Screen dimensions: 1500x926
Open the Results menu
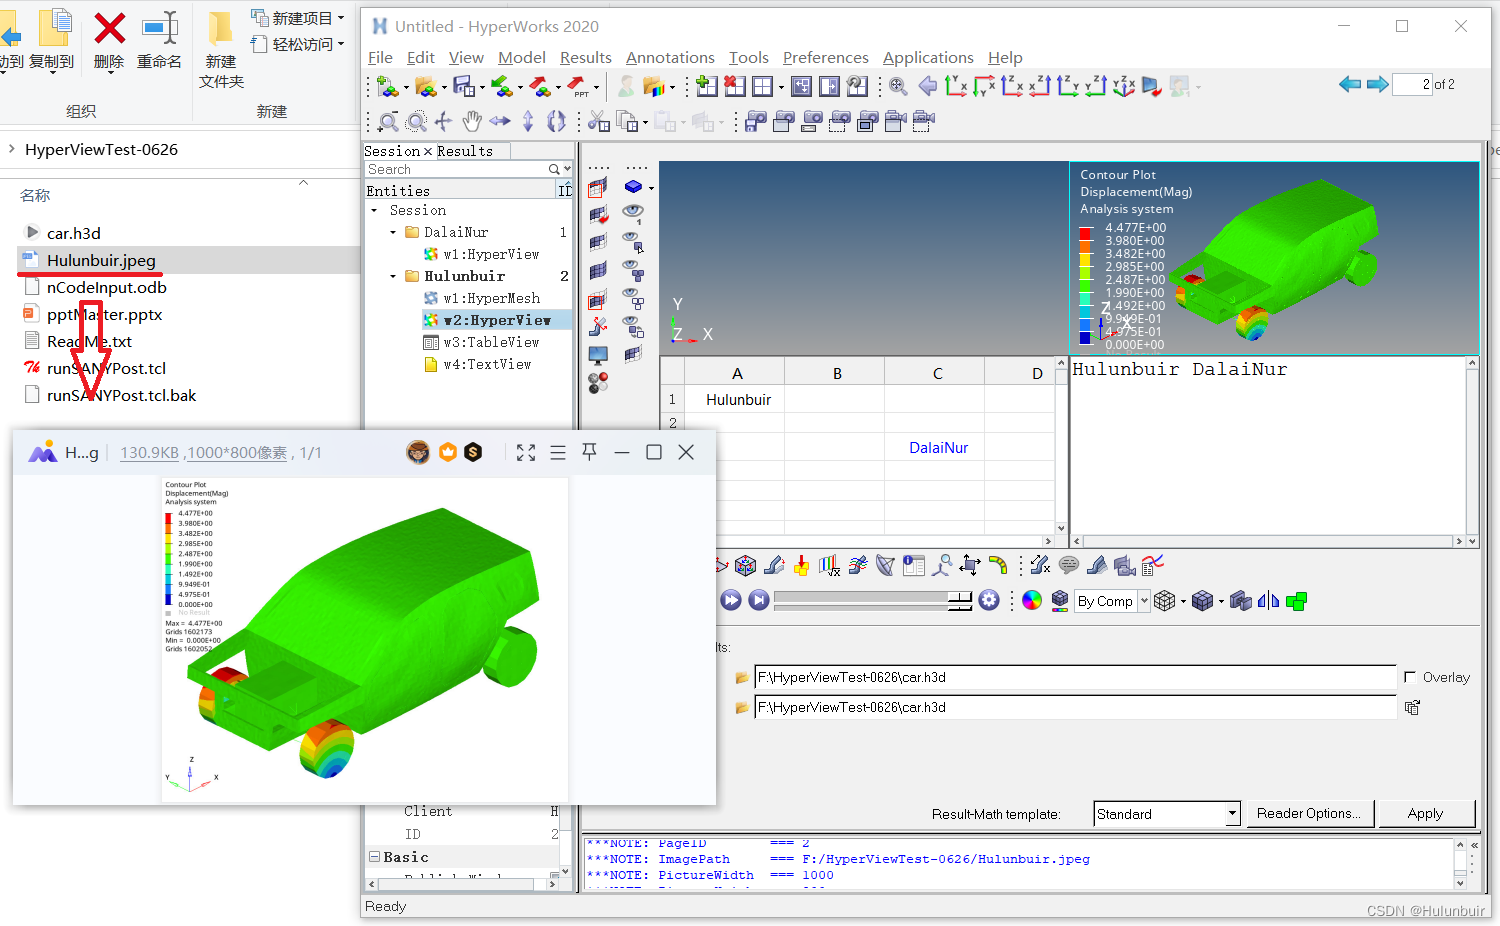(585, 57)
